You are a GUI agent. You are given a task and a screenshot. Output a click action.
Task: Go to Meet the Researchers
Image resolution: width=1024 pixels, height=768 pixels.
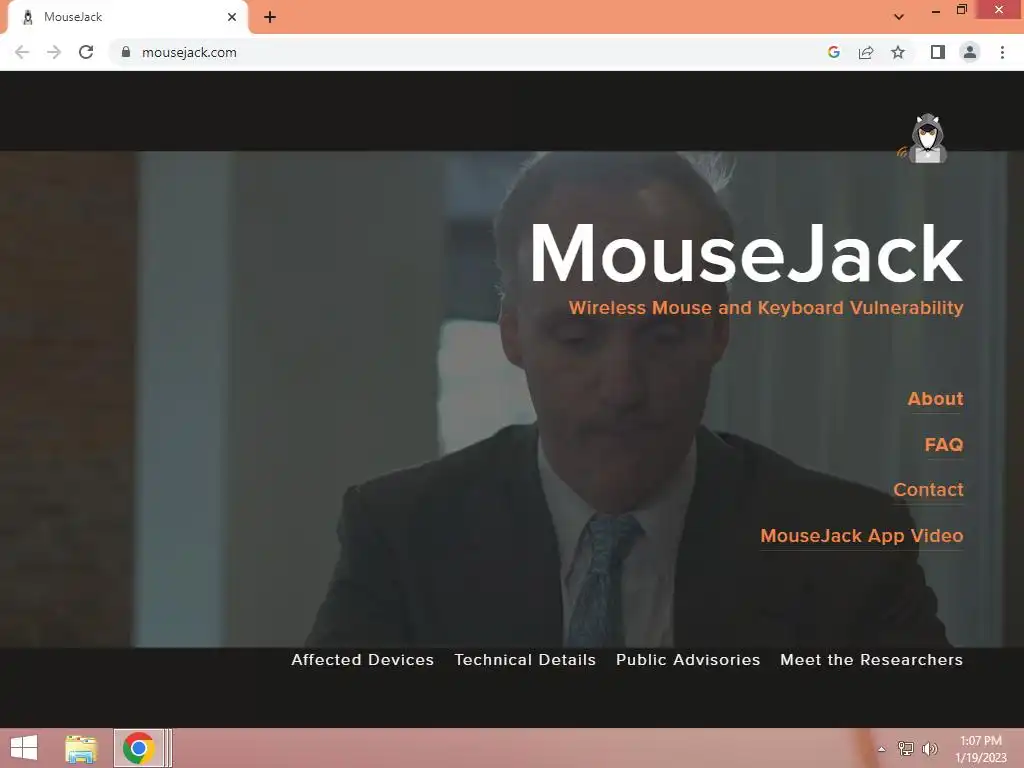[x=871, y=660]
